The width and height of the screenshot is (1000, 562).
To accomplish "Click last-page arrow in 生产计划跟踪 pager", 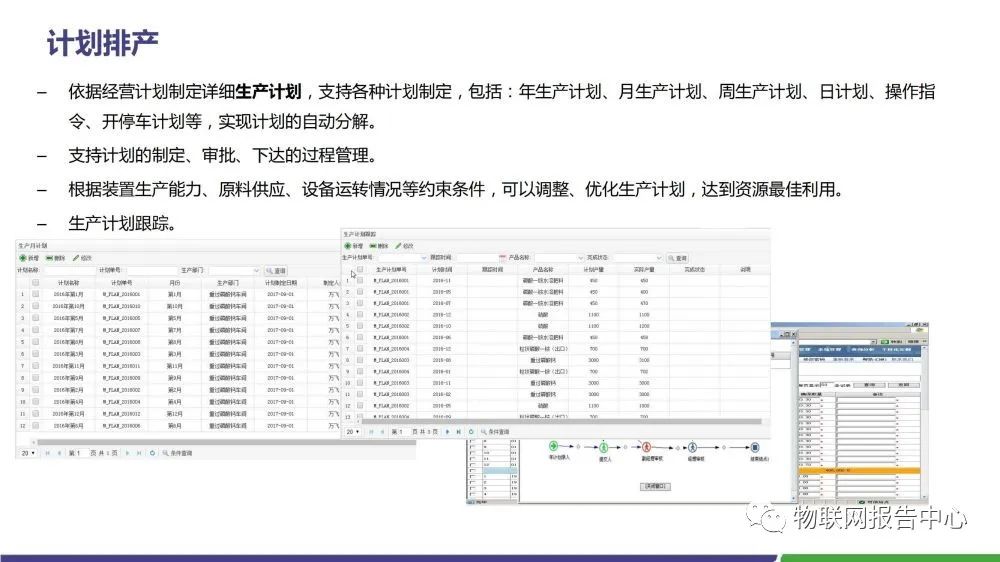I will point(459,432).
